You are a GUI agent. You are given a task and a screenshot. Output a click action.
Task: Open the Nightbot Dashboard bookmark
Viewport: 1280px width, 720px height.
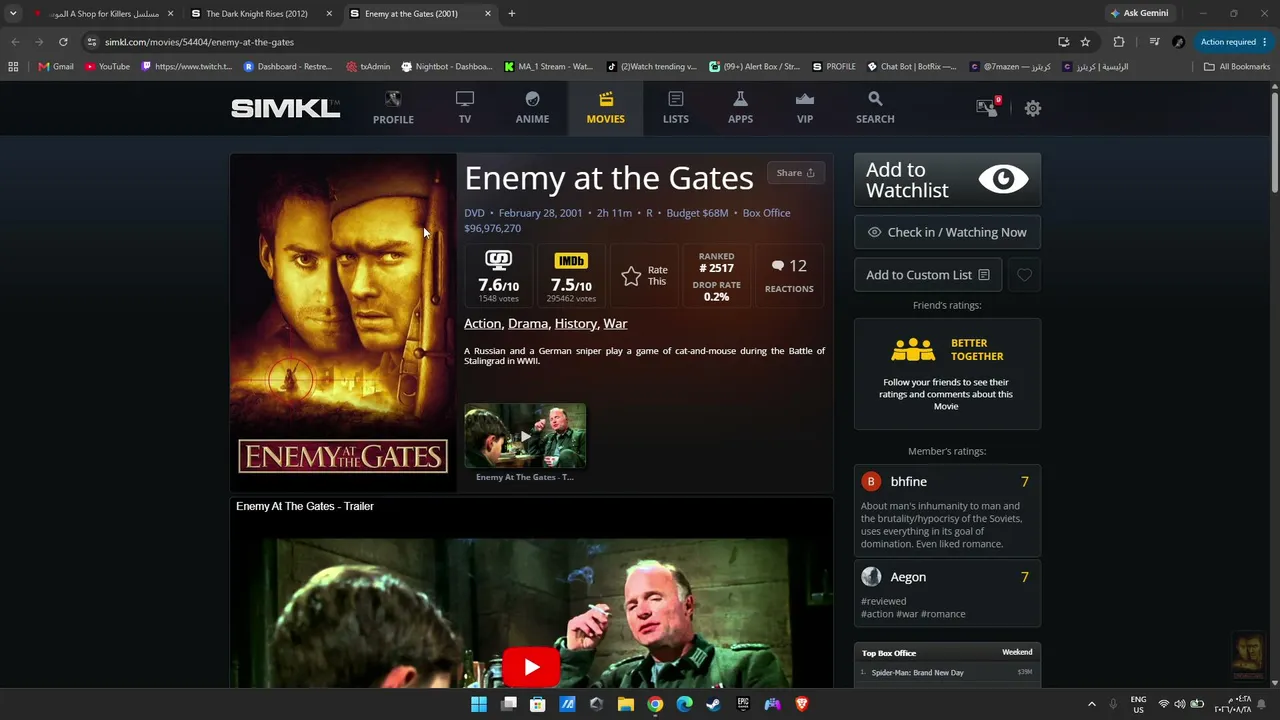447,67
